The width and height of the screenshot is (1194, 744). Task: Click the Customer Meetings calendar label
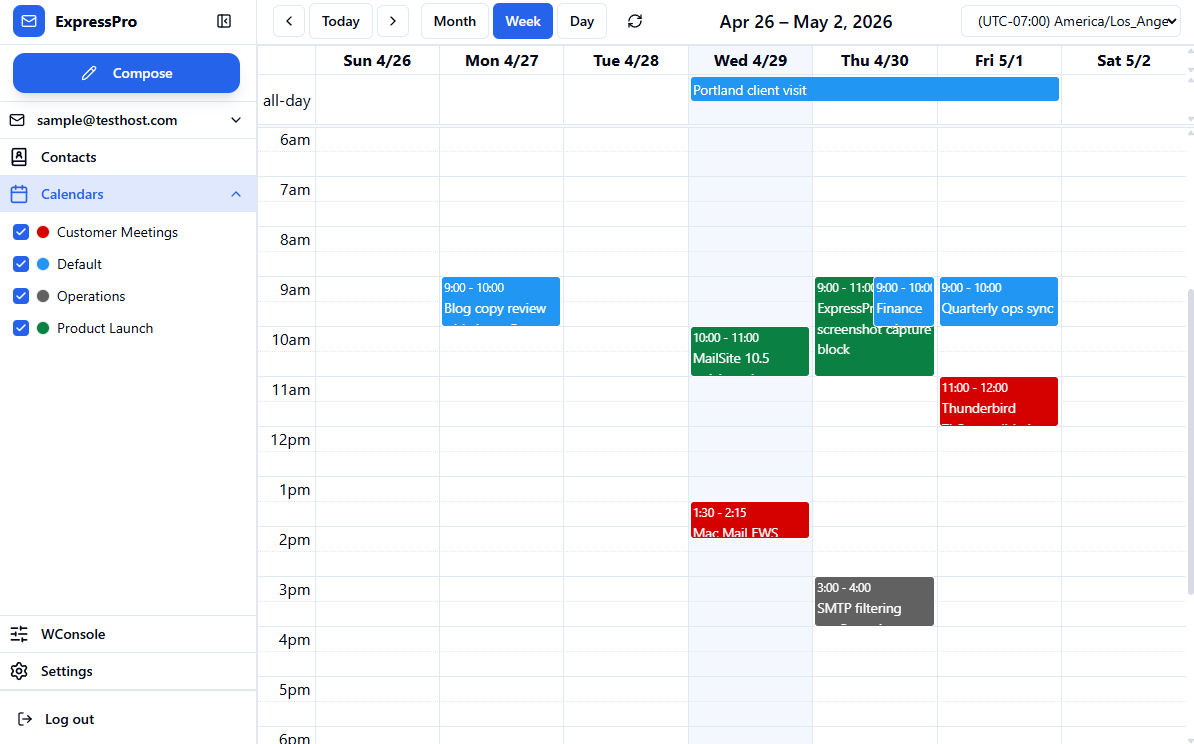tap(117, 232)
